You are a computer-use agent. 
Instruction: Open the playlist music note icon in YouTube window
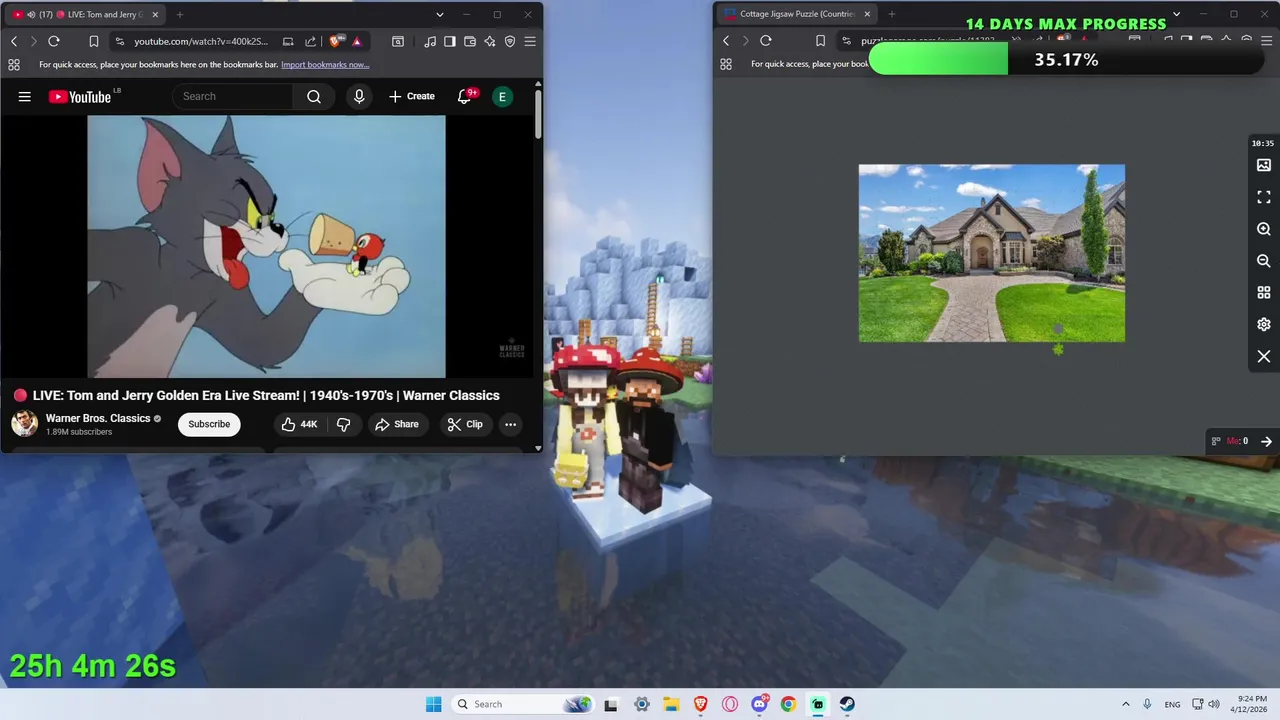[x=430, y=41]
